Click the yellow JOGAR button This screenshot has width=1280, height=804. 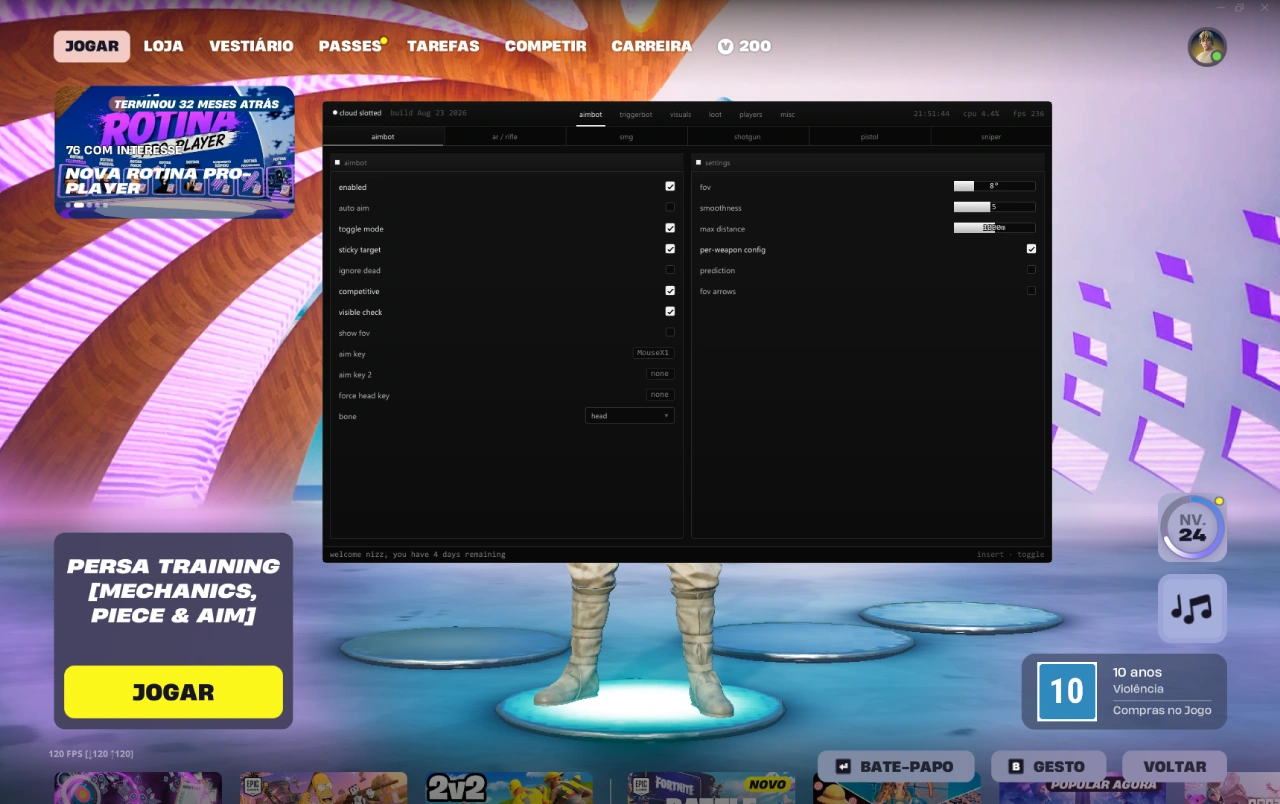pyautogui.click(x=173, y=692)
